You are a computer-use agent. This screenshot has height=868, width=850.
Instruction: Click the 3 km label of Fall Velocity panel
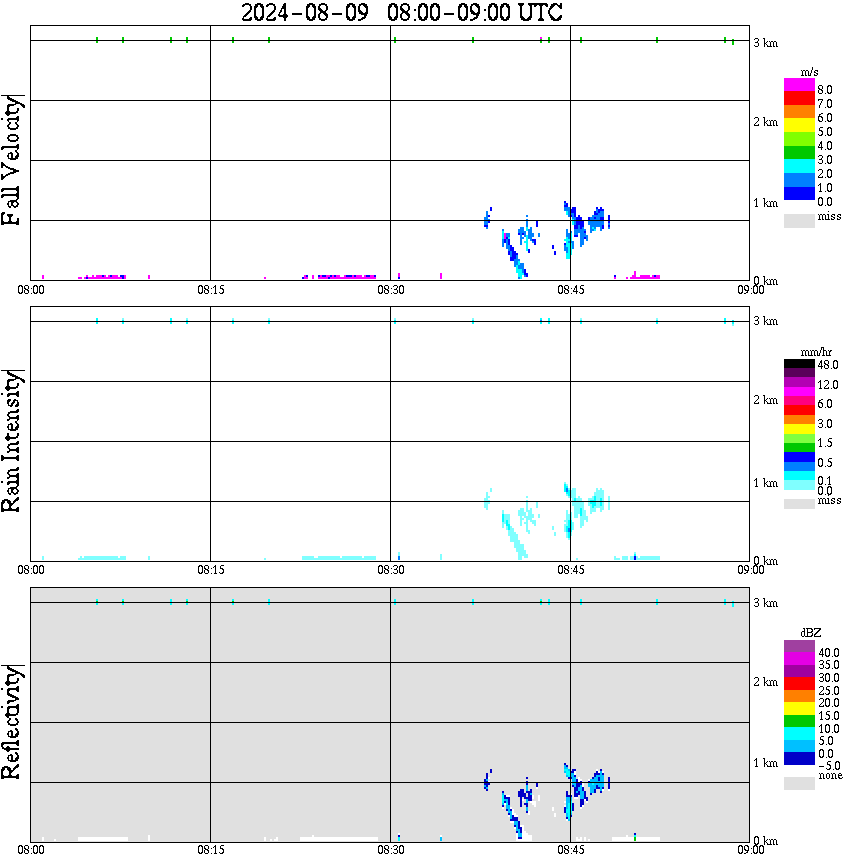(766, 43)
